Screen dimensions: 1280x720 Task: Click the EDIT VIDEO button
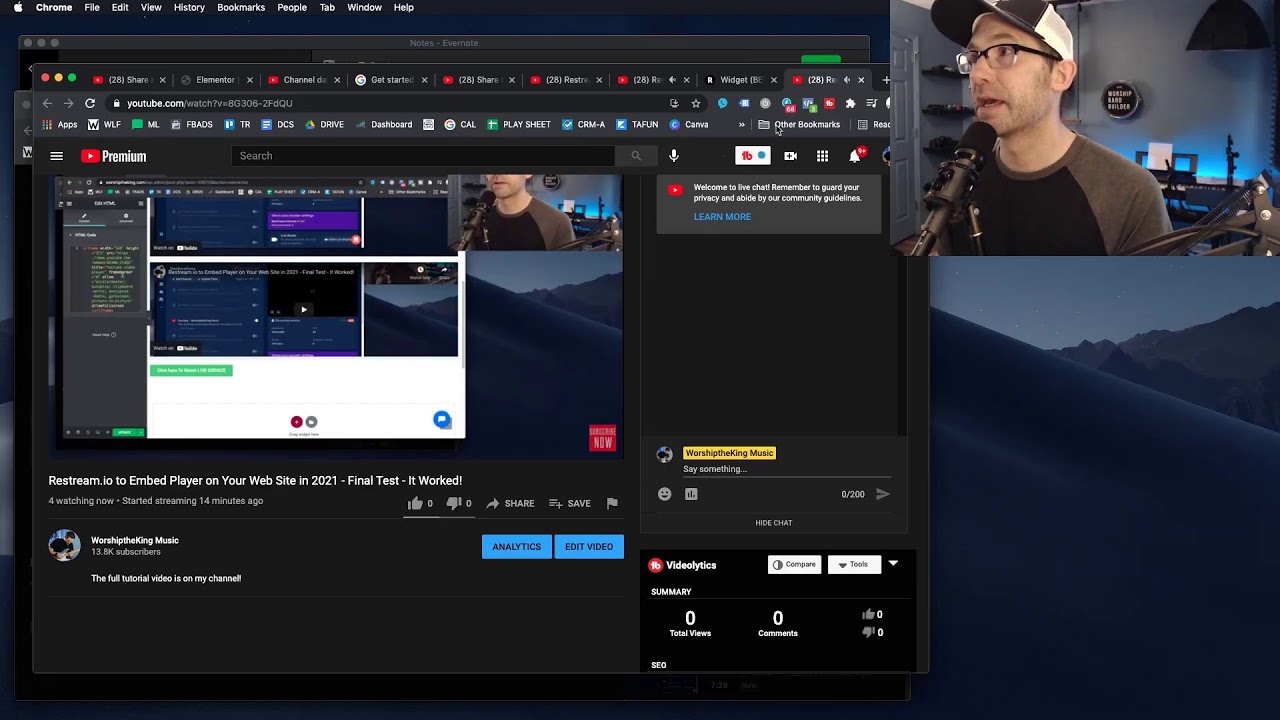[589, 547]
